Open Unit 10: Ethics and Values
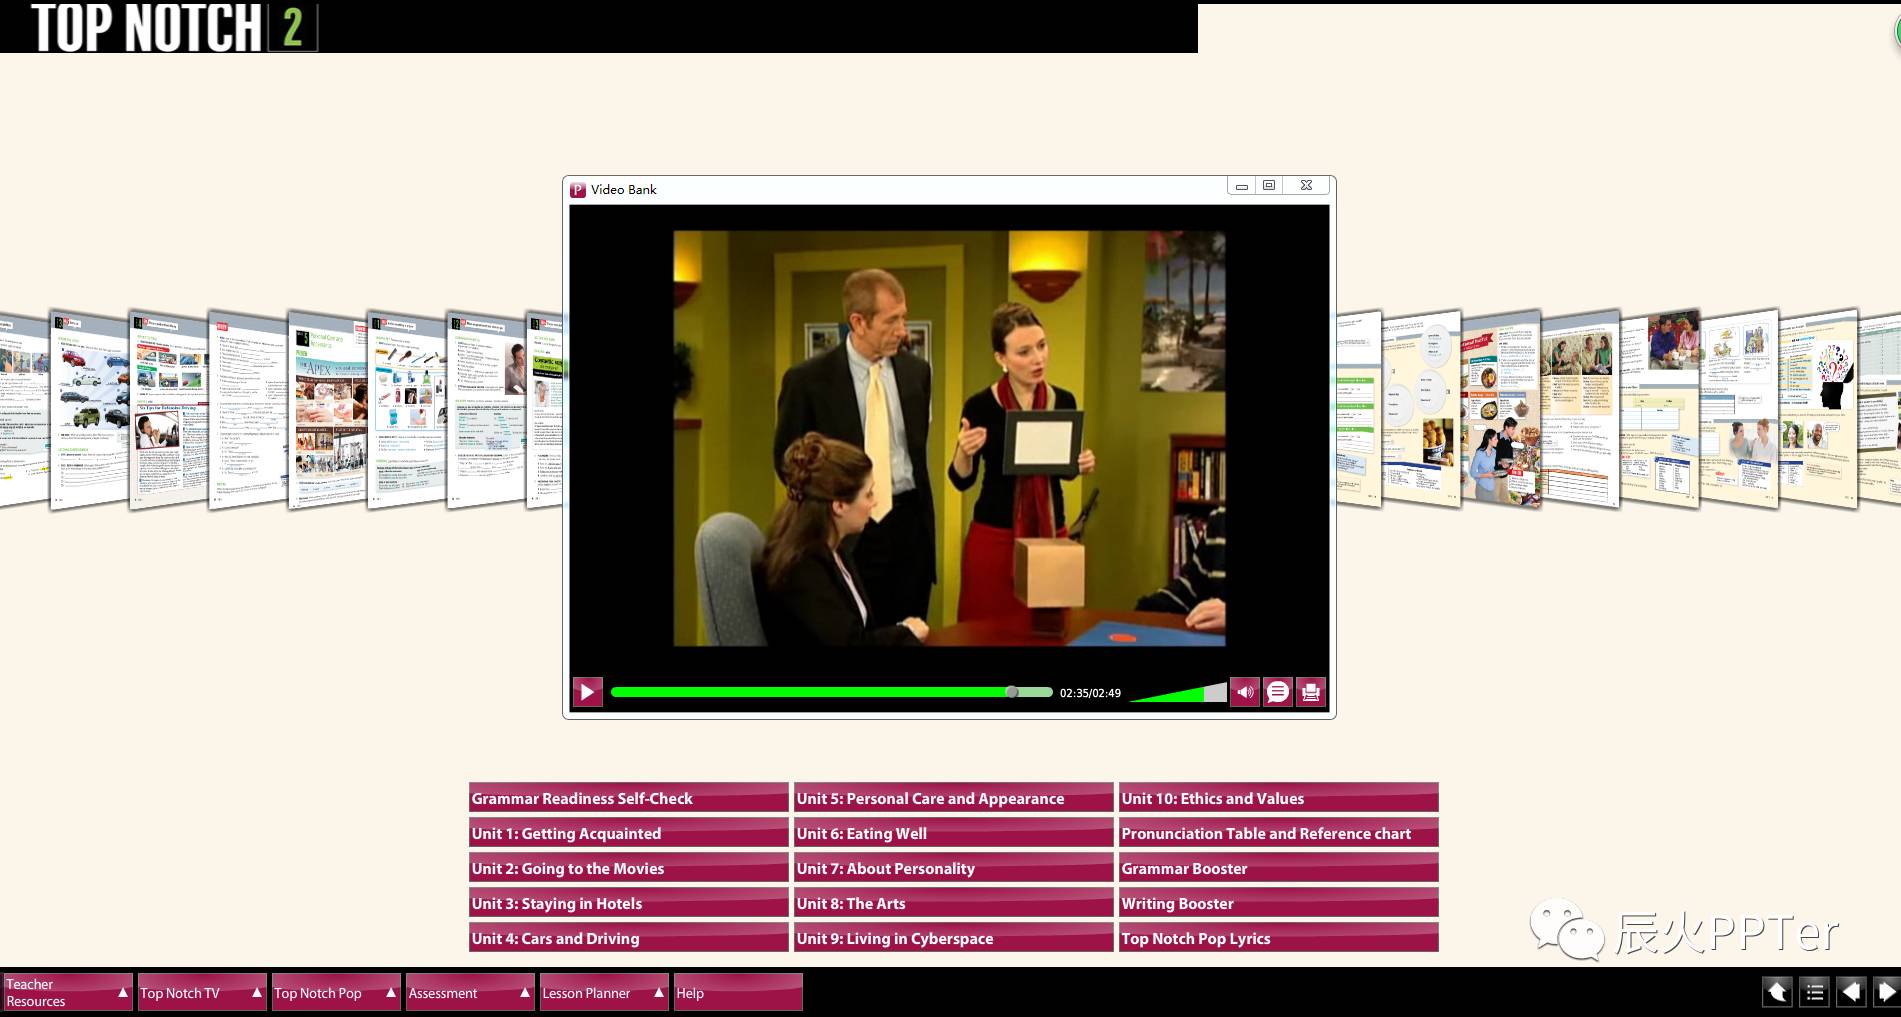Image resolution: width=1901 pixels, height=1017 pixels. click(1278, 798)
